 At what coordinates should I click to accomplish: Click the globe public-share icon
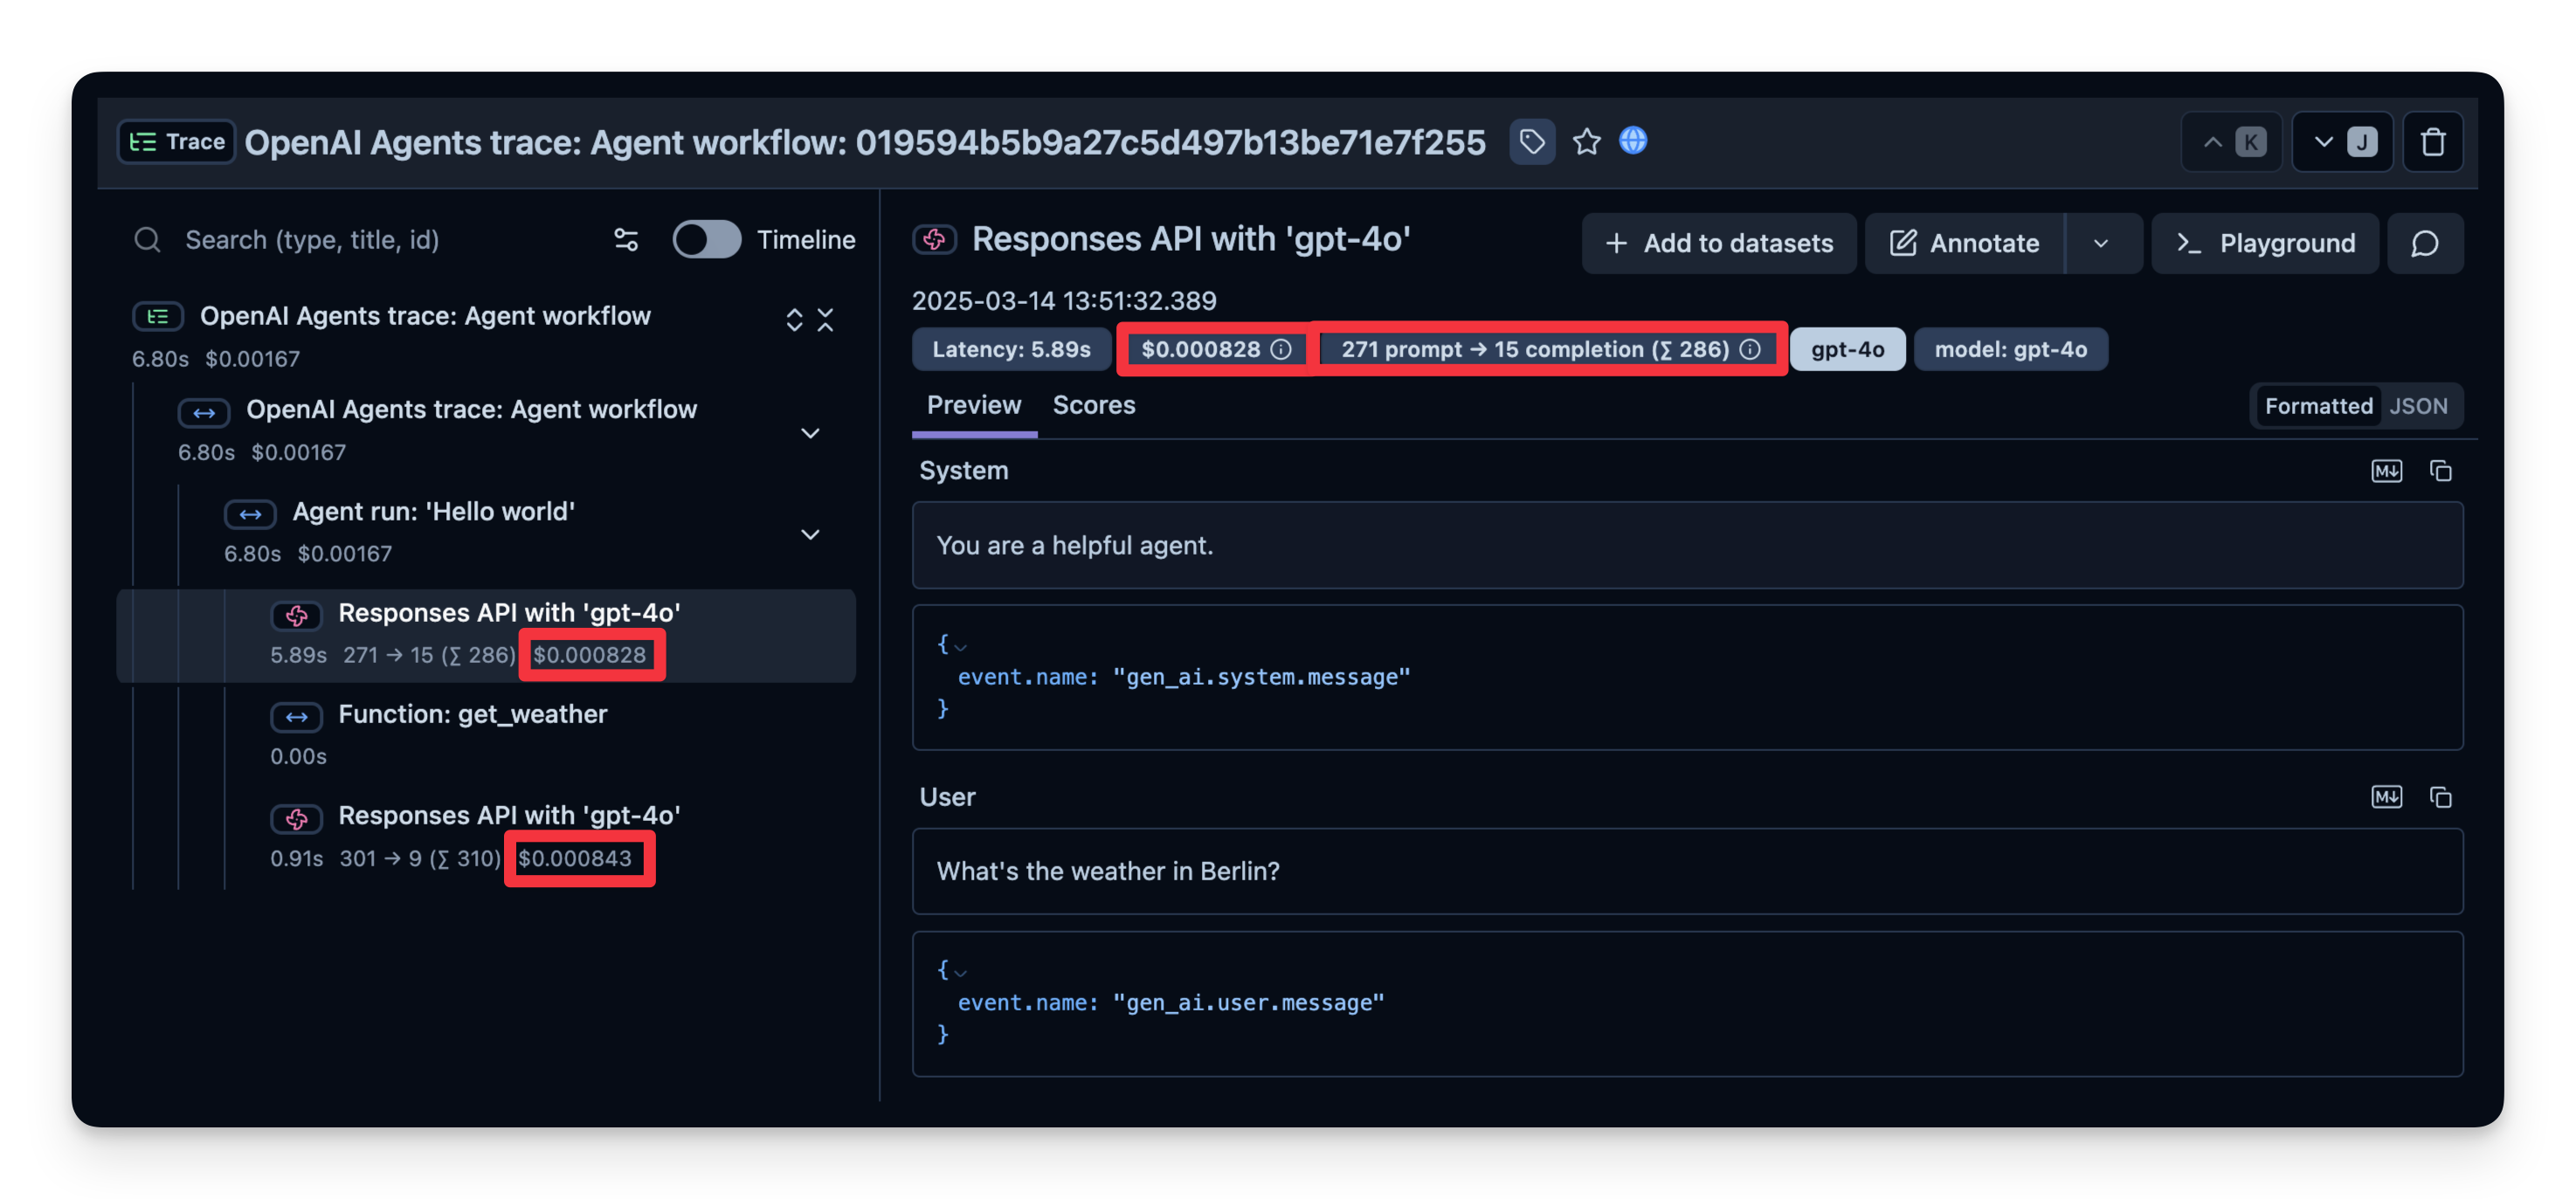[1633, 141]
